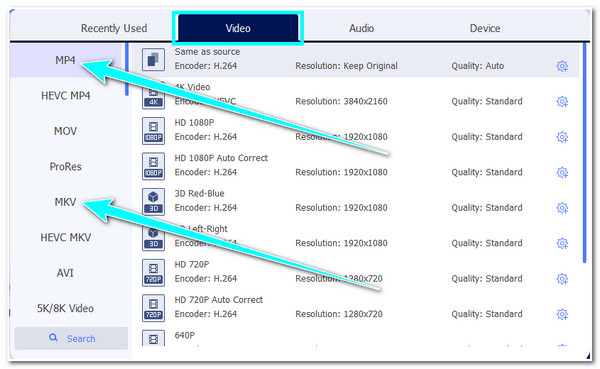The width and height of the screenshot is (600, 369).
Task: Open settings gear for 4K Video preset
Action: 562,102
